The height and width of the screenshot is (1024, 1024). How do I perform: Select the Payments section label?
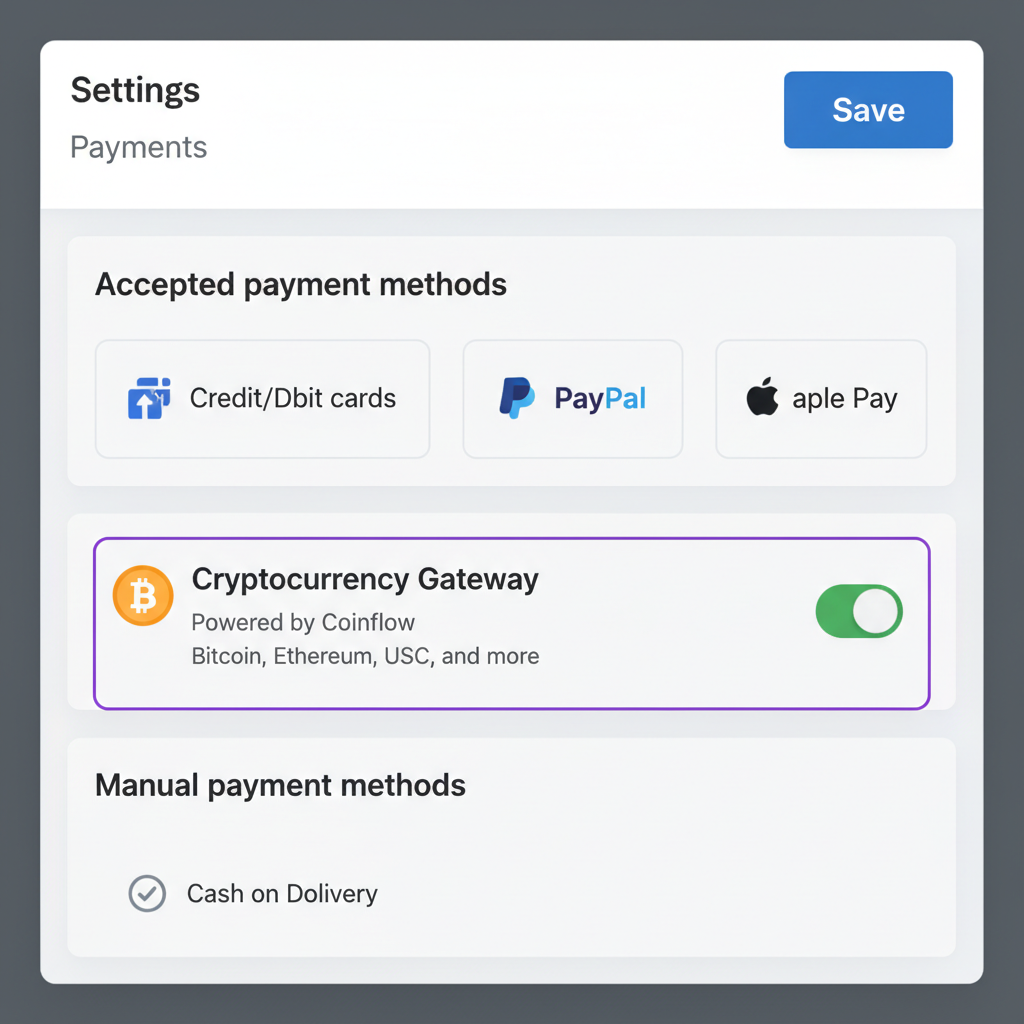pos(138,147)
